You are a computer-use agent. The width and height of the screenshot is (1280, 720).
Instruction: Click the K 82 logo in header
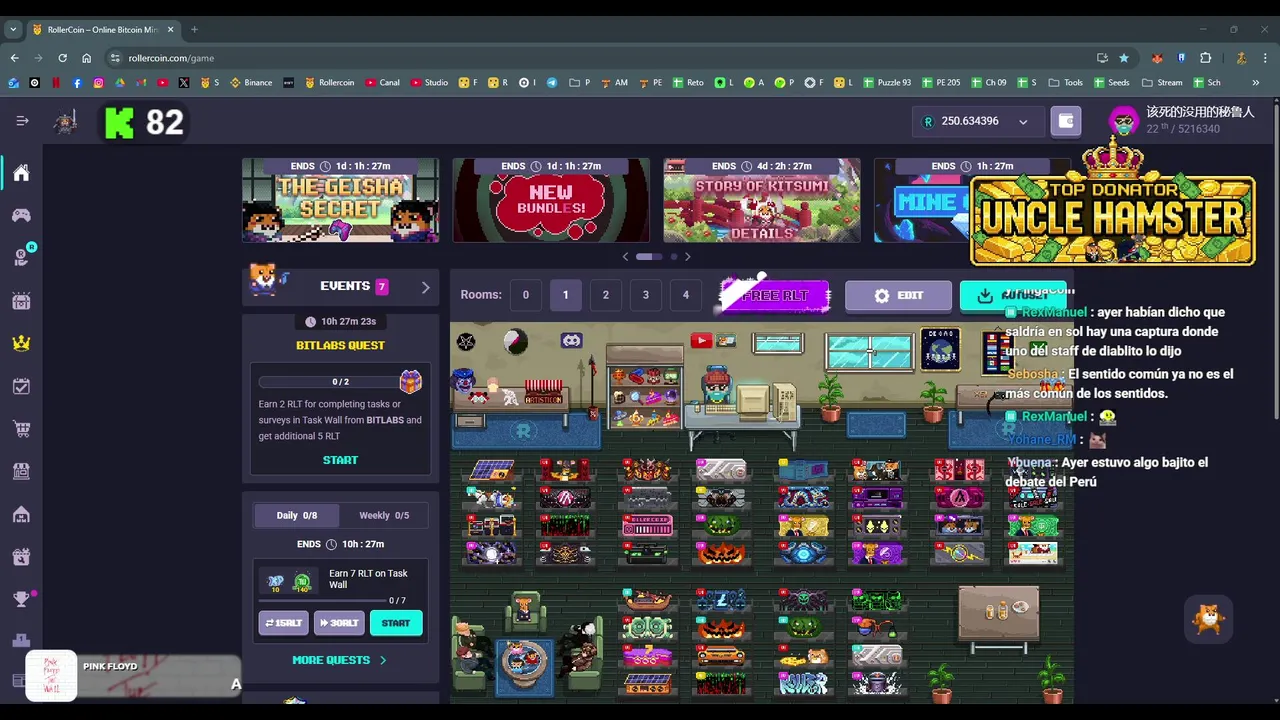click(x=145, y=122)
